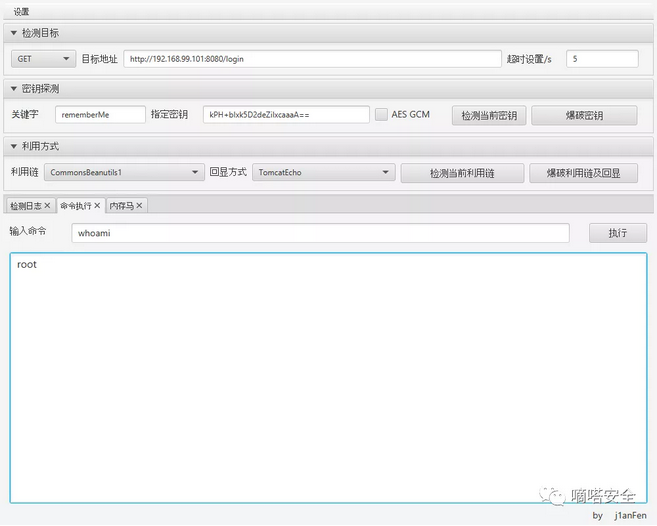
Task: Open the CommonsBeanutils1 gadget chain dropdown
Action: 124,172
